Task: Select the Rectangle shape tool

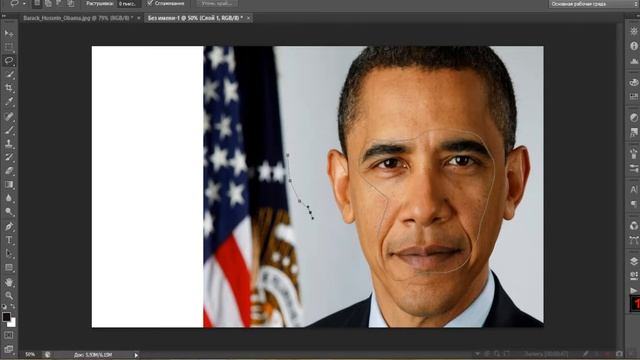Action: point(9,267)
